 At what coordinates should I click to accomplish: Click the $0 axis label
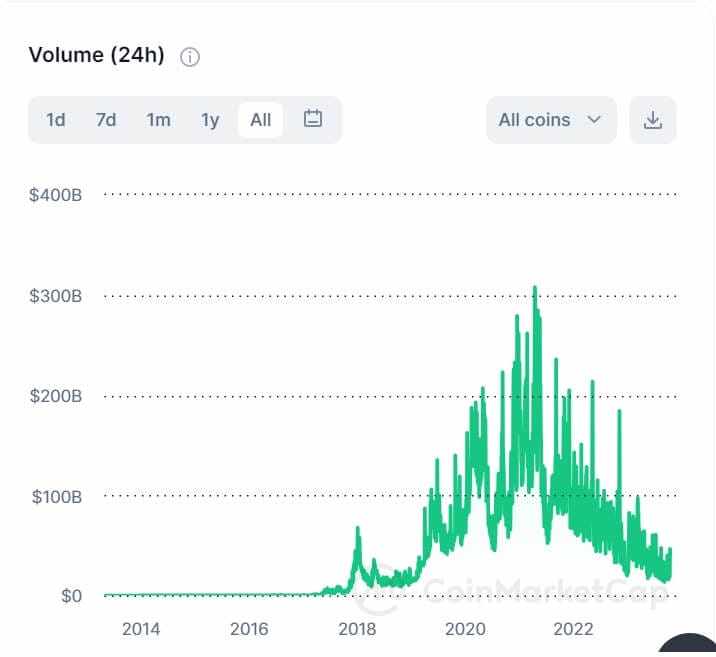tap(72, 596)
